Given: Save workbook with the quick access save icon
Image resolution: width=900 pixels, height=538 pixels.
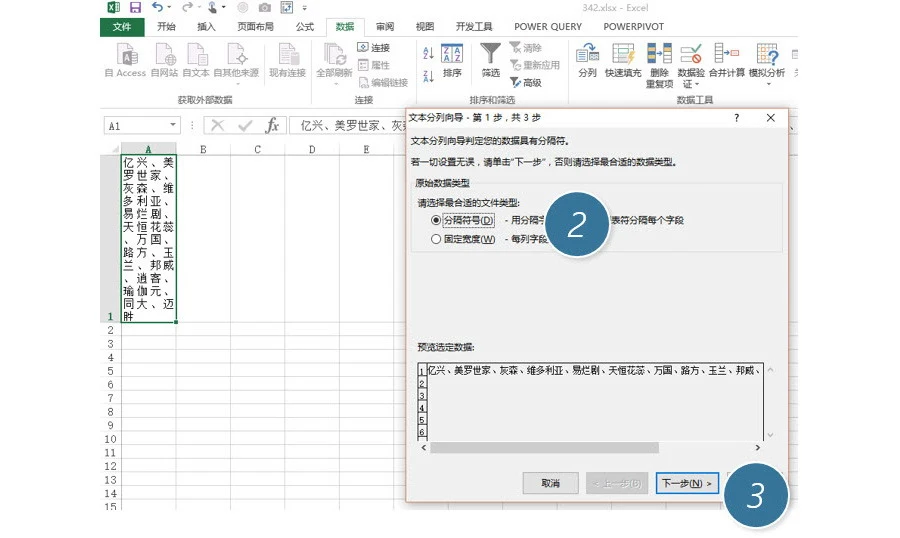Looking at the screenshot, I should click(x=135, y=7).
